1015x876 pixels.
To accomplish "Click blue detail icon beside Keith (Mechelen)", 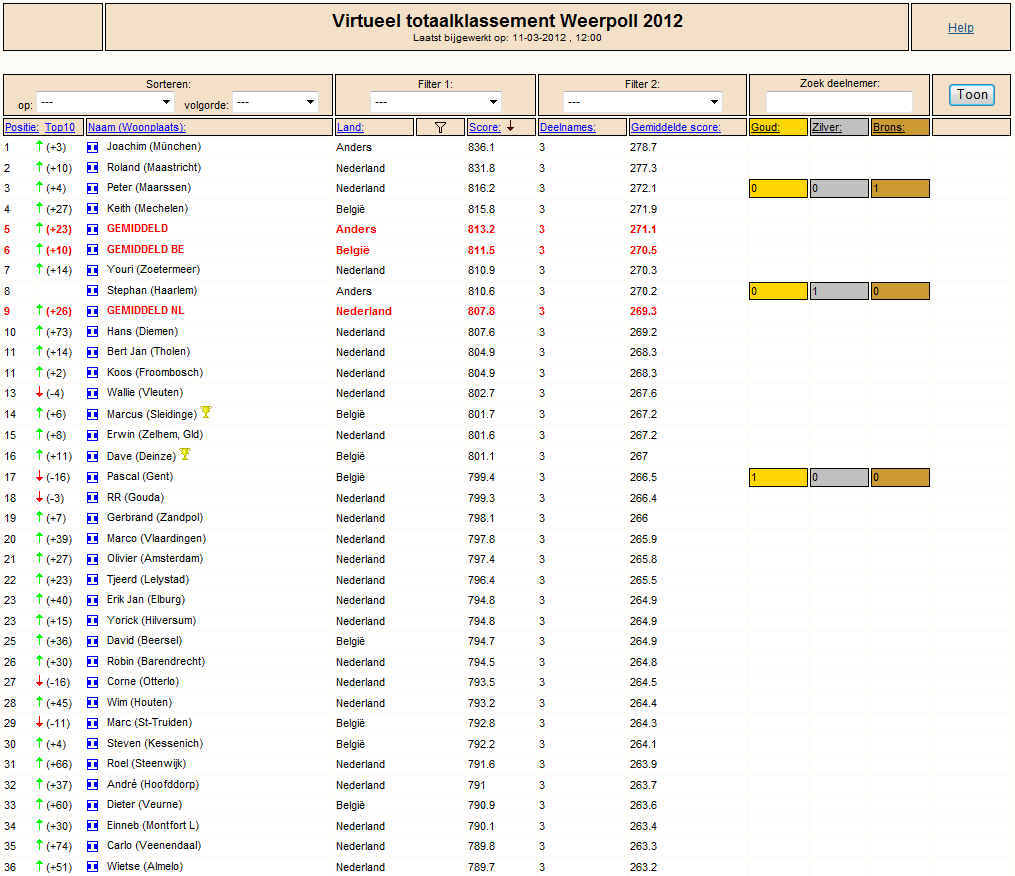I will pyautogui.click(x=93, y=209).
